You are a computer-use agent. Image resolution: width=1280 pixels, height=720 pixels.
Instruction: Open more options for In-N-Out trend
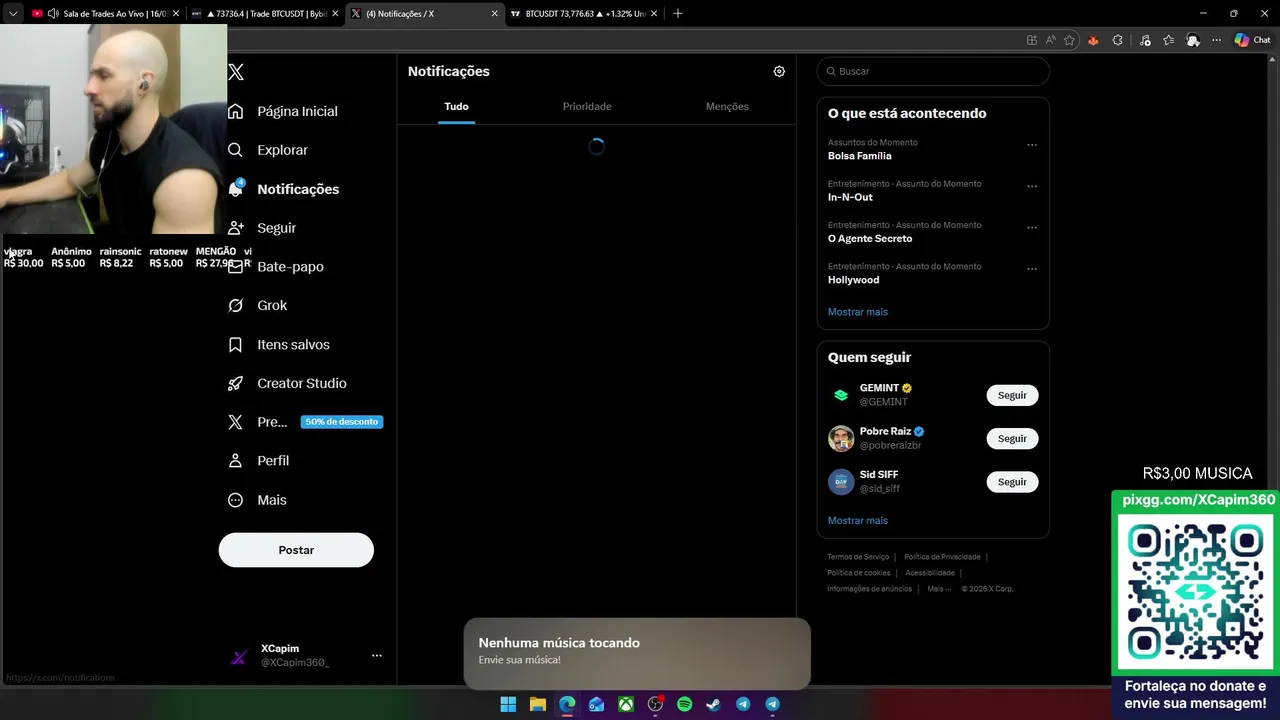pos(1032,186)
